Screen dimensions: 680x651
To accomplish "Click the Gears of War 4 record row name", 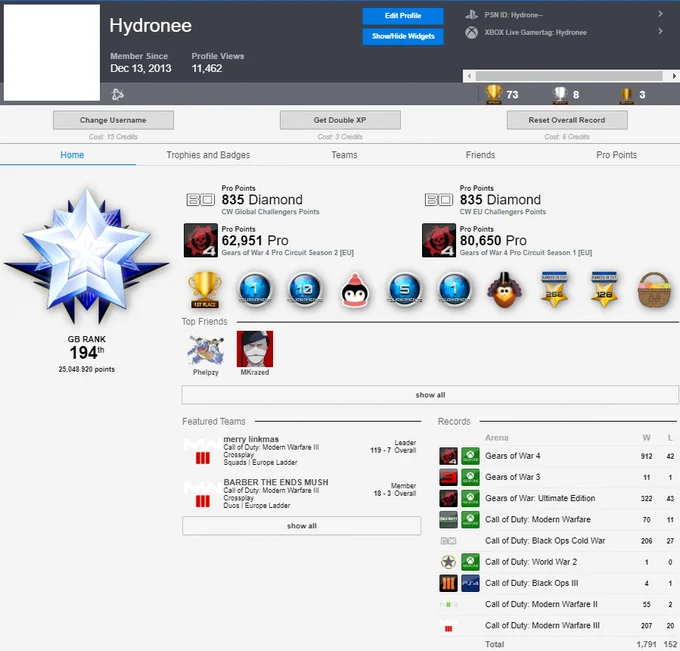I will point(513,456).
